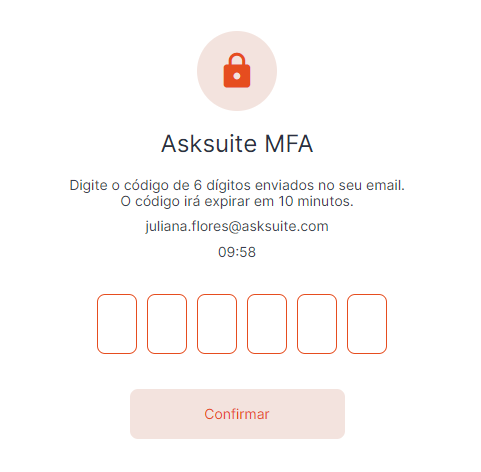The height and width of the screenshot is (472, 481).
Task: Click the "O código irá expirar" line
Action: [237, 202]
